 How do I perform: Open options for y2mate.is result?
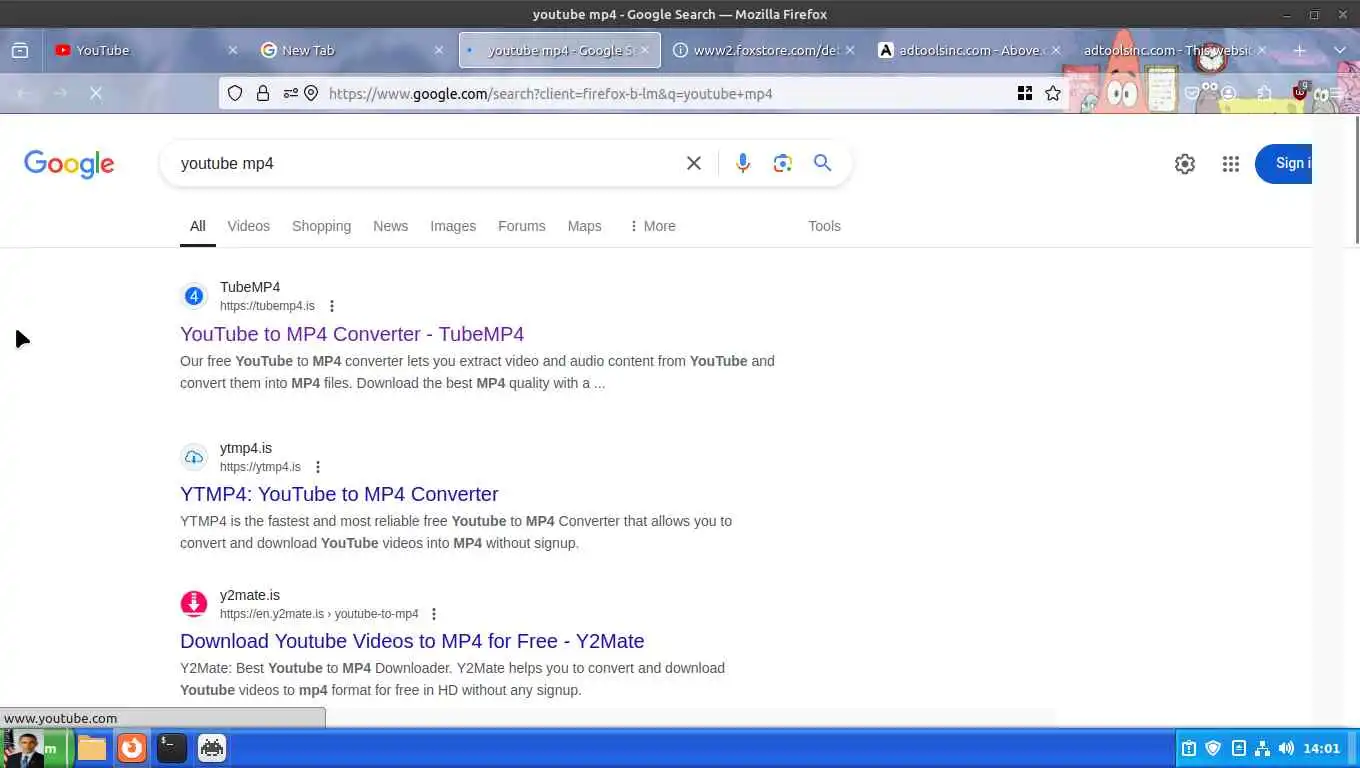pyautogui.click(x=434, y=614)
